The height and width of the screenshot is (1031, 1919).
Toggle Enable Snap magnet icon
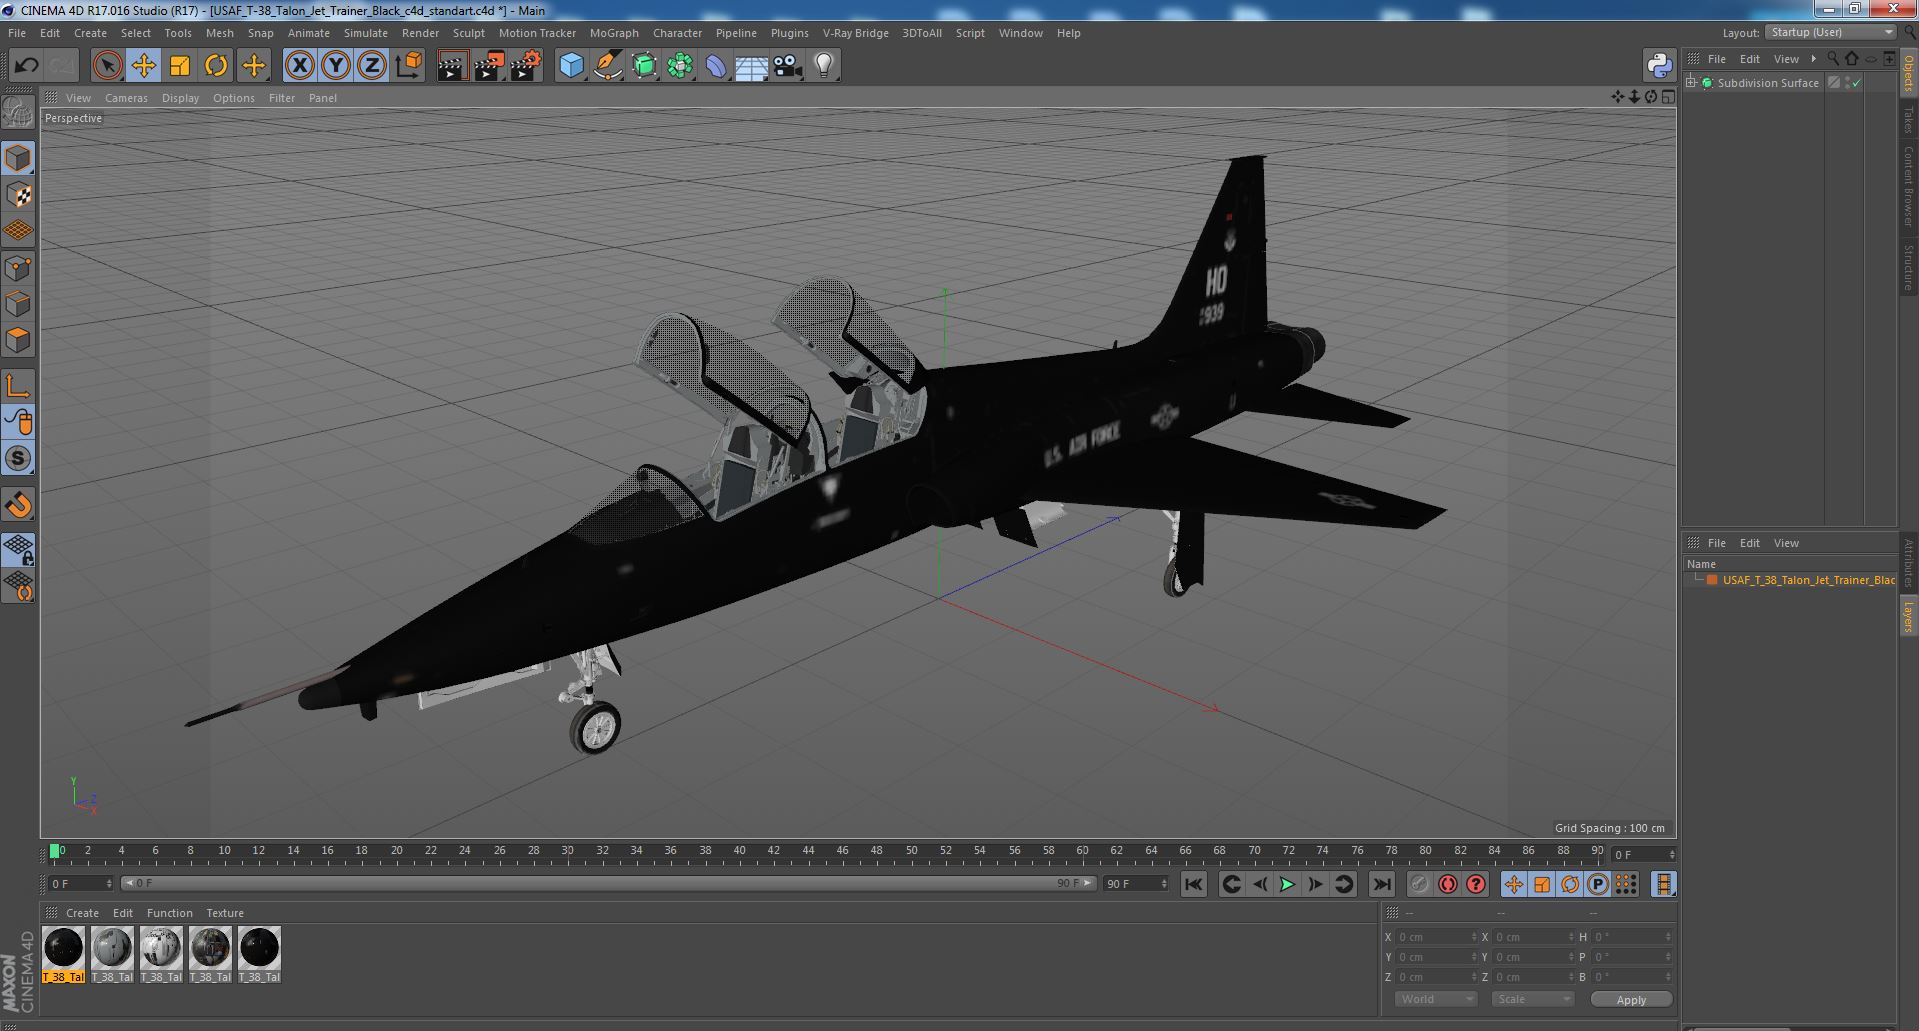[x=18, y=505]
